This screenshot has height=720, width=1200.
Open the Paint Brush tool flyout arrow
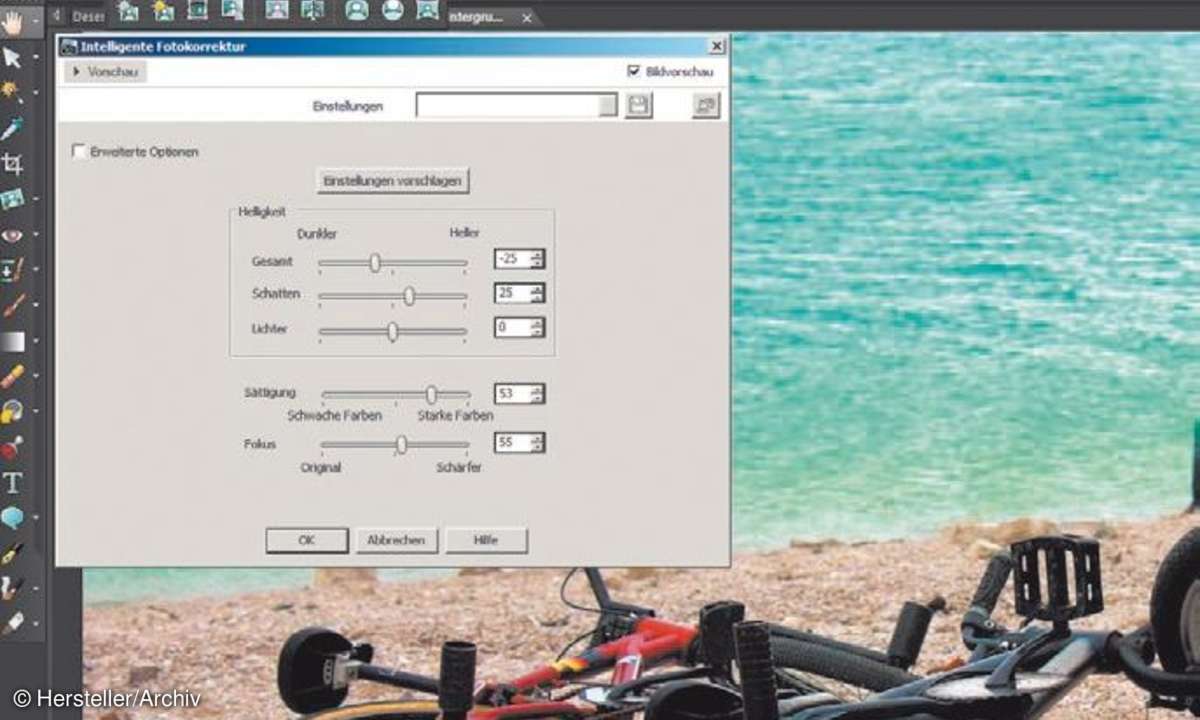(x=37, y=306)
